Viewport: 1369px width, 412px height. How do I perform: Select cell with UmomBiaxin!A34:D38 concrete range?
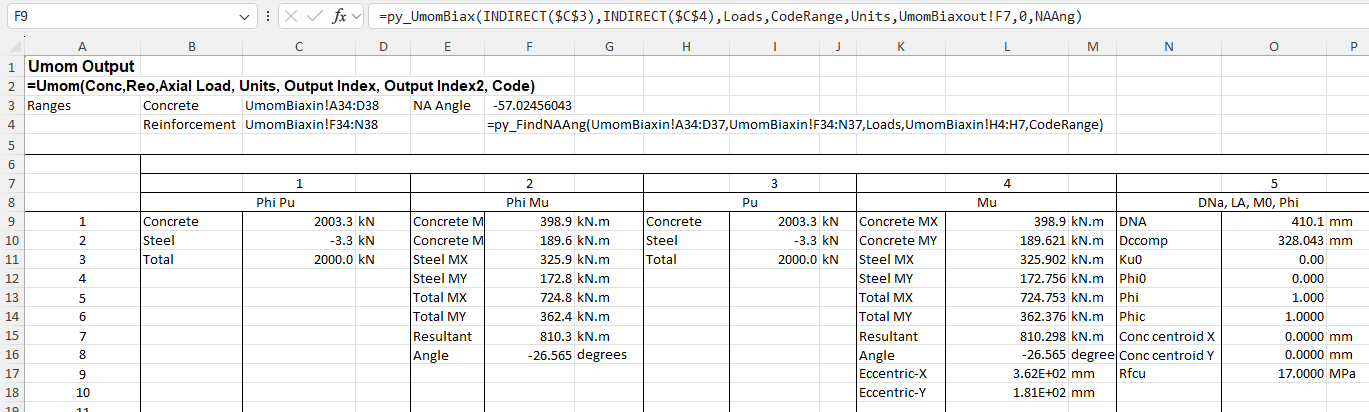click(297, 105)
